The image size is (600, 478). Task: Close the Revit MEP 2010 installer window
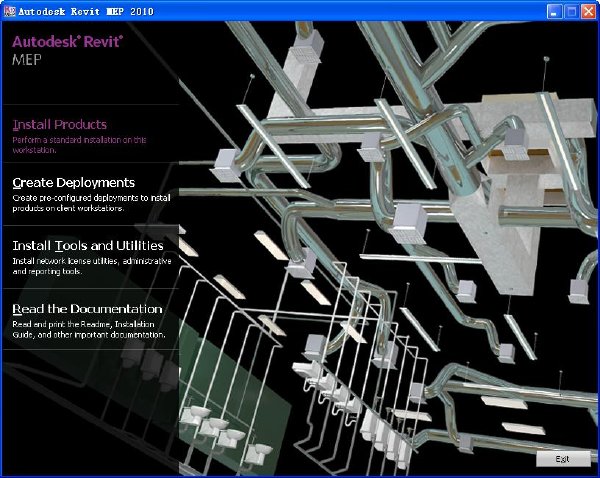(x=589, y=11)
